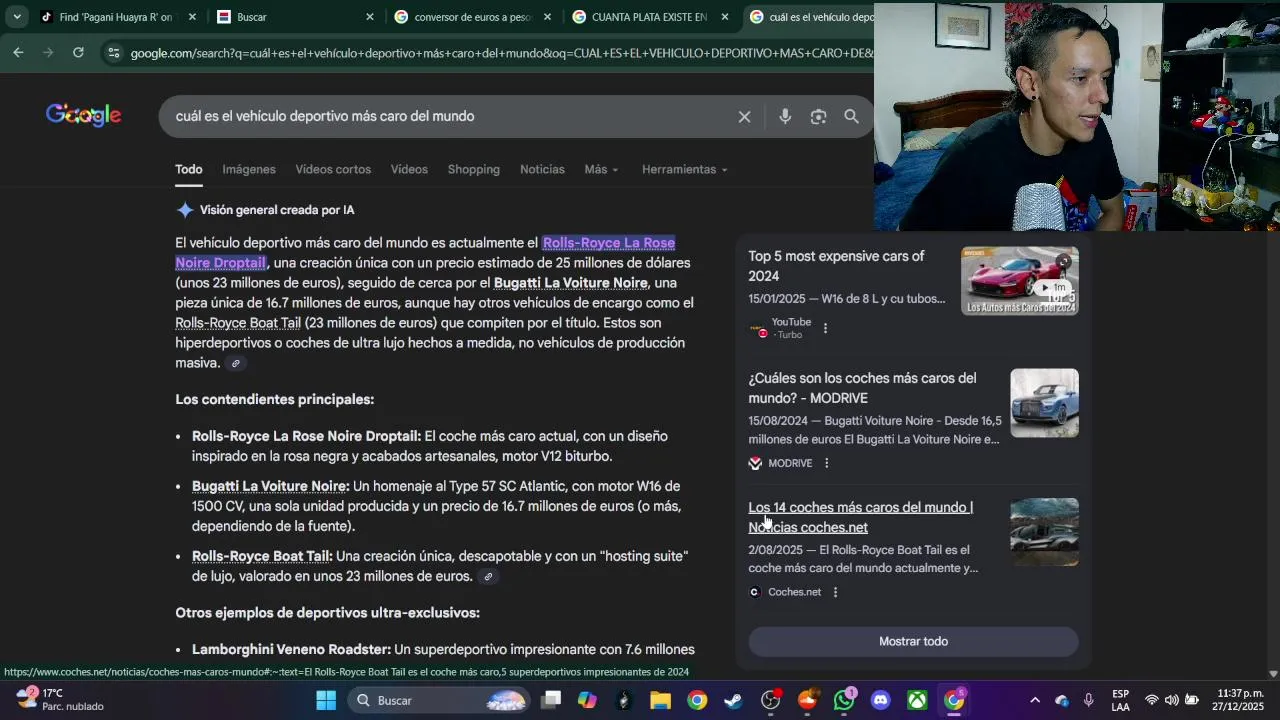Click the link icon after the overview paragraph
This screenshot has height=720, width=1280.
click(x=236, y=363)
